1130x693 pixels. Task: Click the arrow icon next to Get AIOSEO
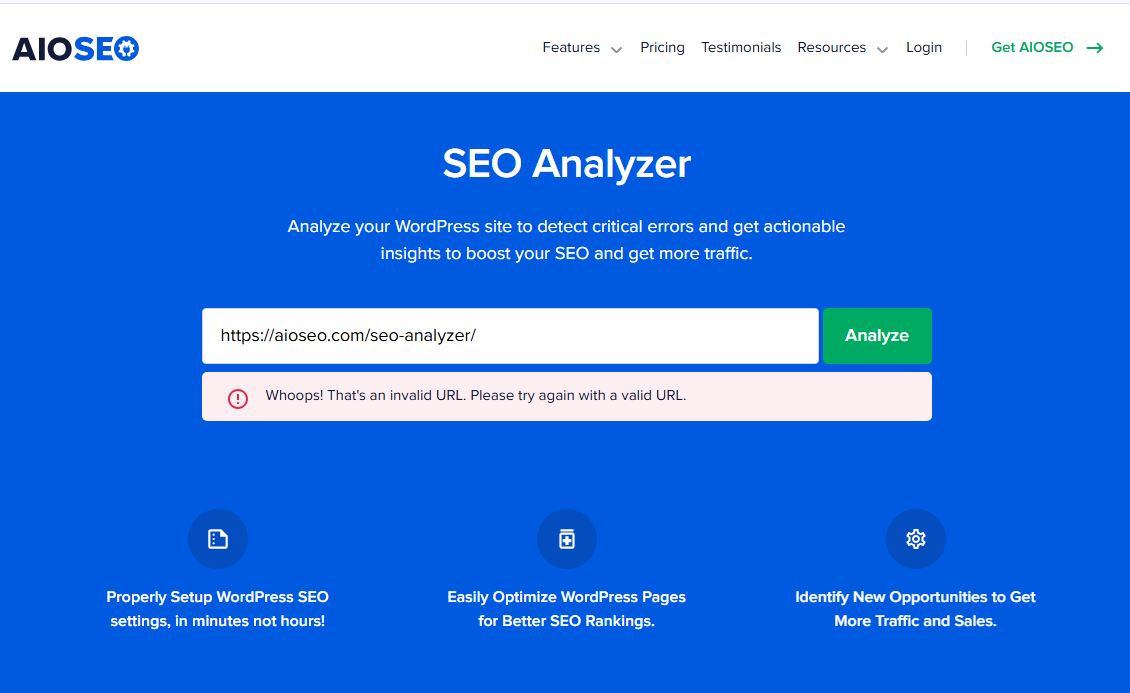tap(1095, 48)
